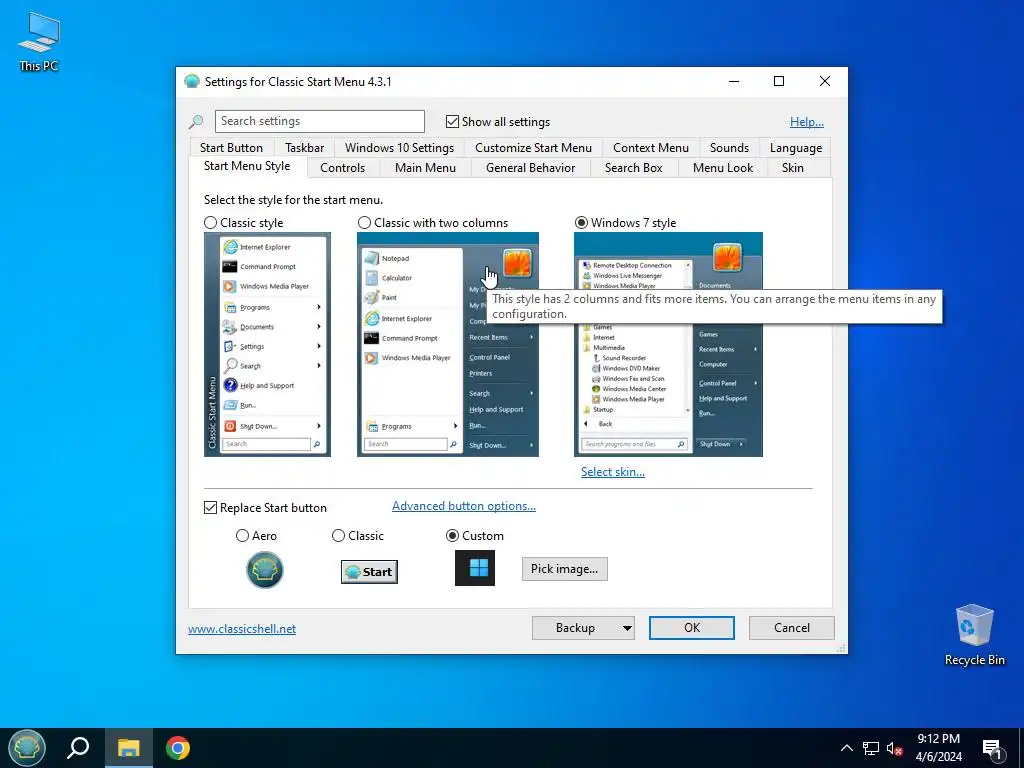Screen dimensions: 1024x768
Task: Show hidden tray icons chevron
Action: click(846, 748)
